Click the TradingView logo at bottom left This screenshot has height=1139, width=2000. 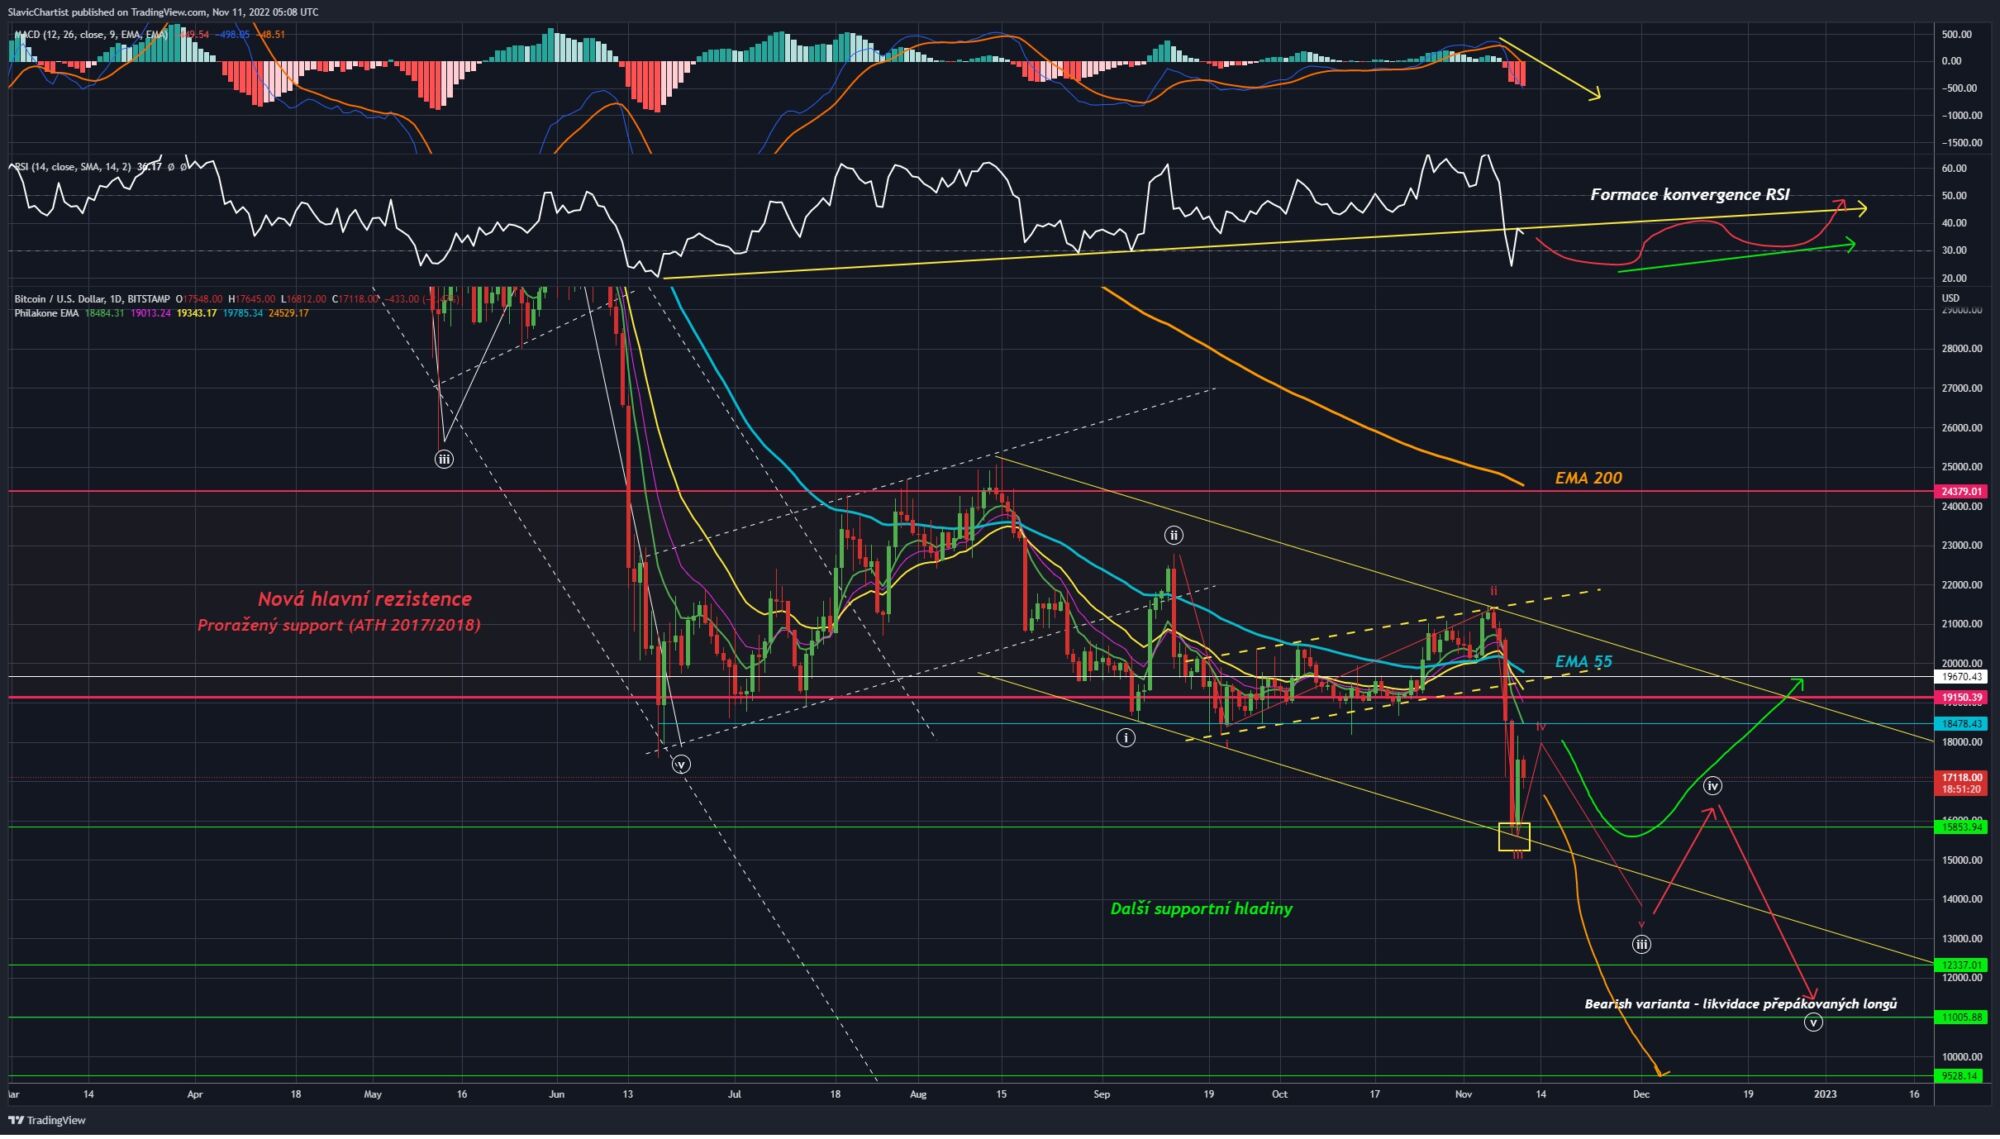[46, 1121]
